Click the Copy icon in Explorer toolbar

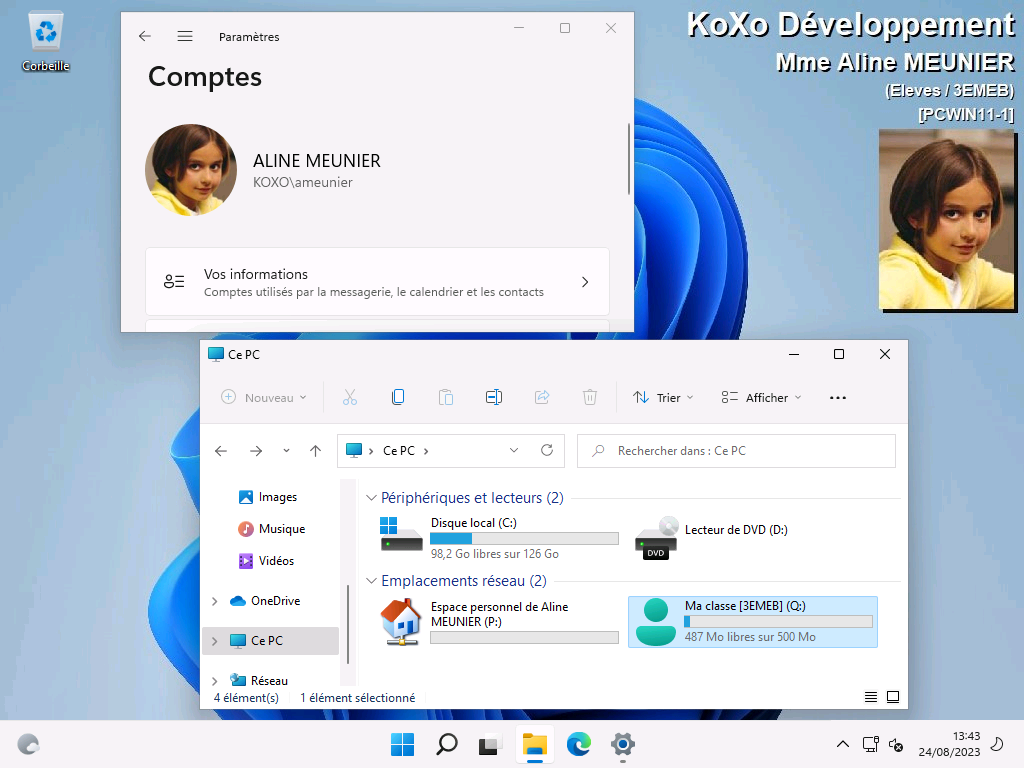pyautogui.click(x=397, y=397)
